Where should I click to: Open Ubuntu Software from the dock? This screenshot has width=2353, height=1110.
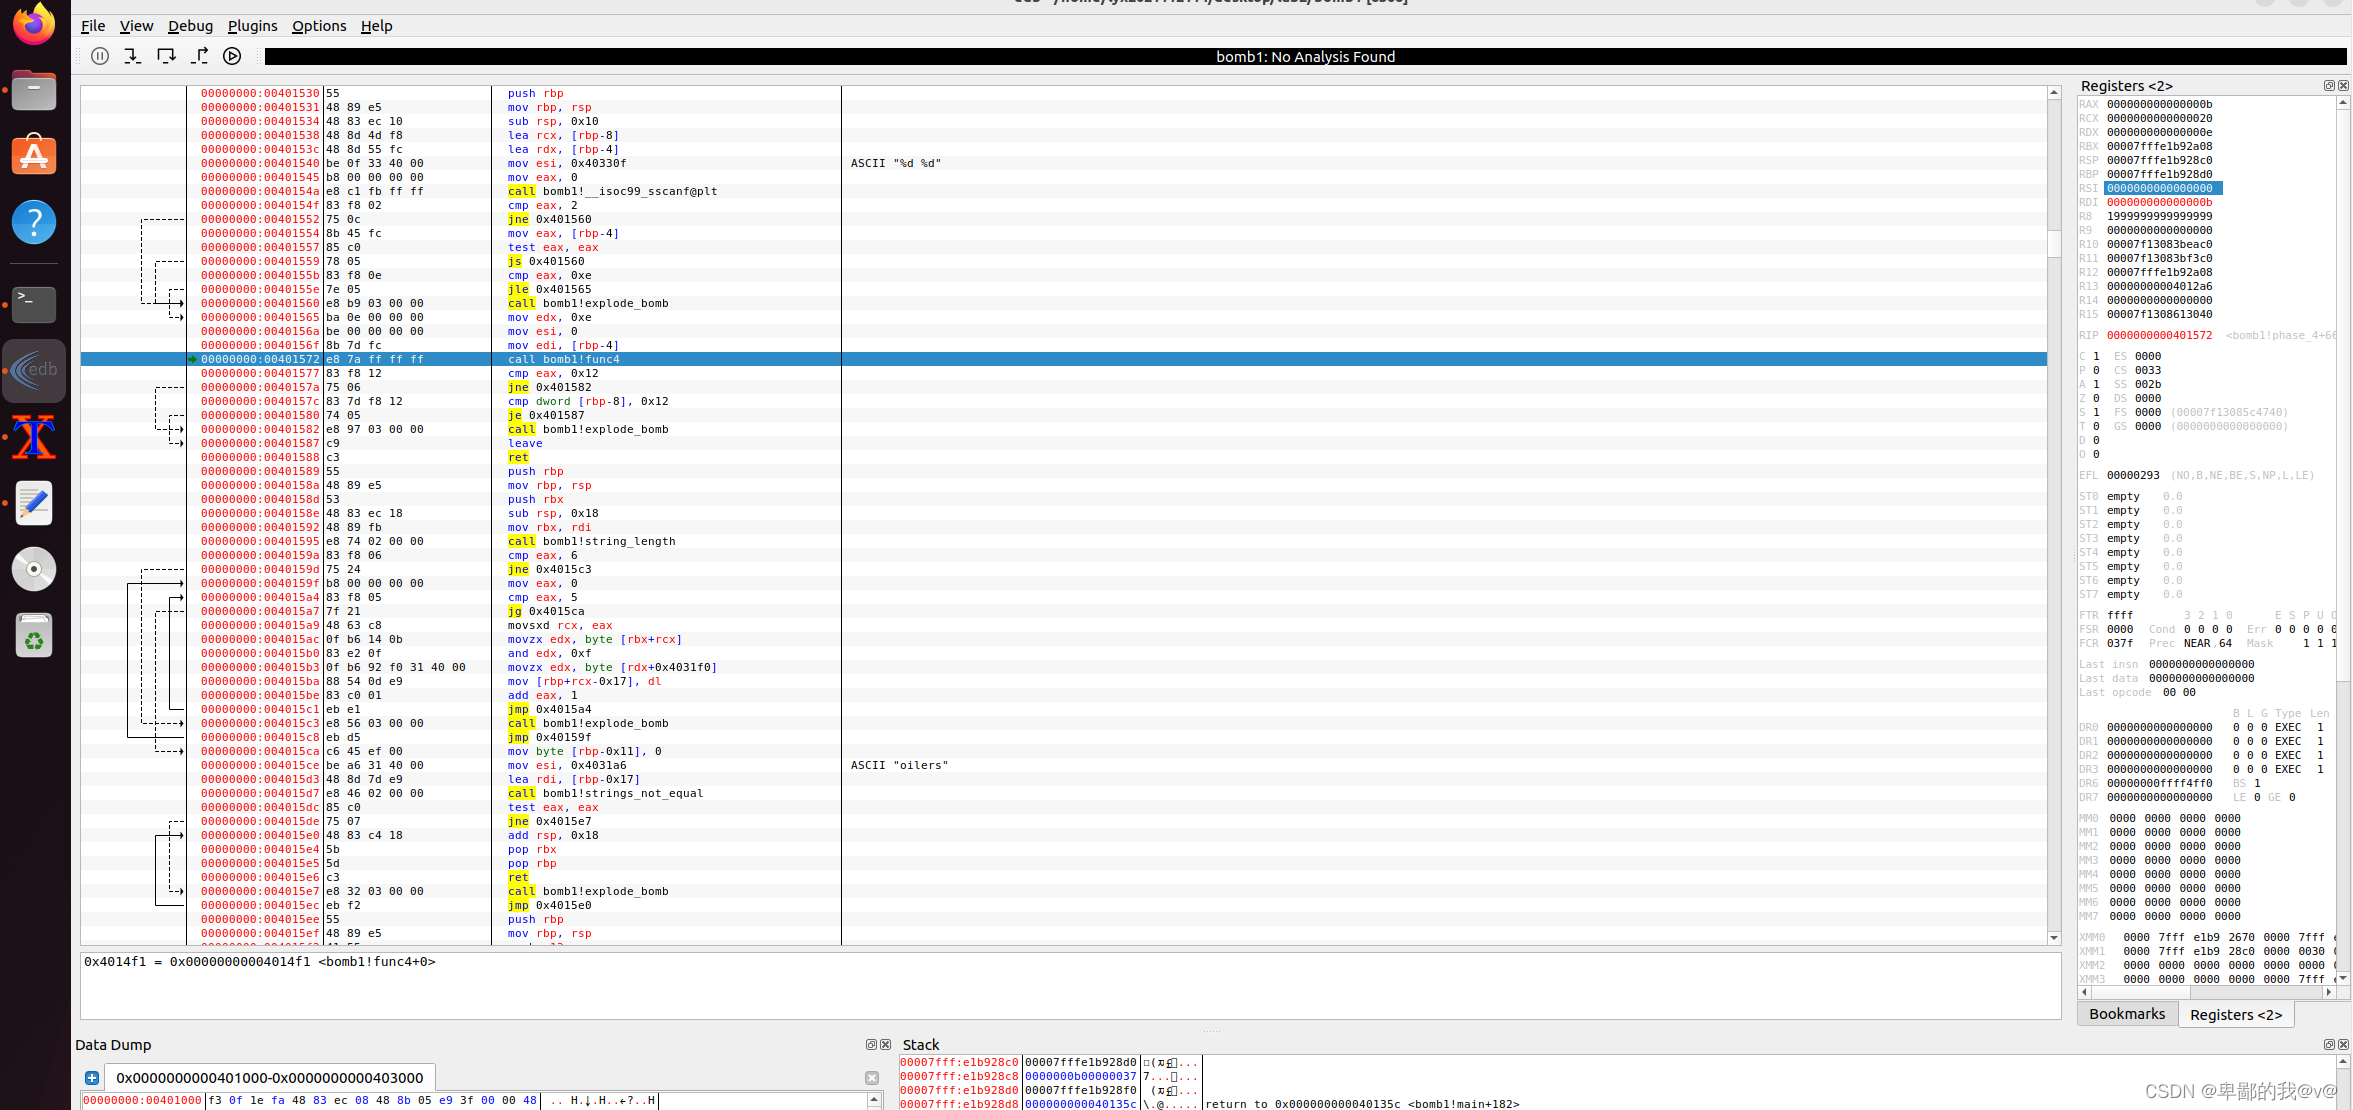pyautogui.click(x=34, y=156)
